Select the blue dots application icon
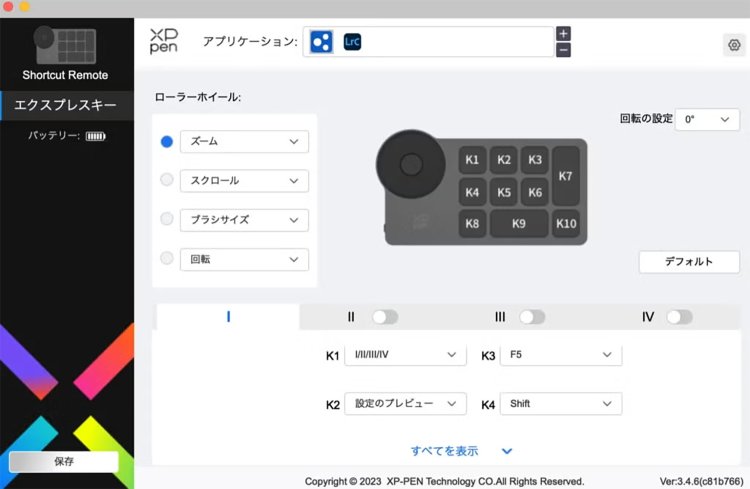 click(321, 42)
